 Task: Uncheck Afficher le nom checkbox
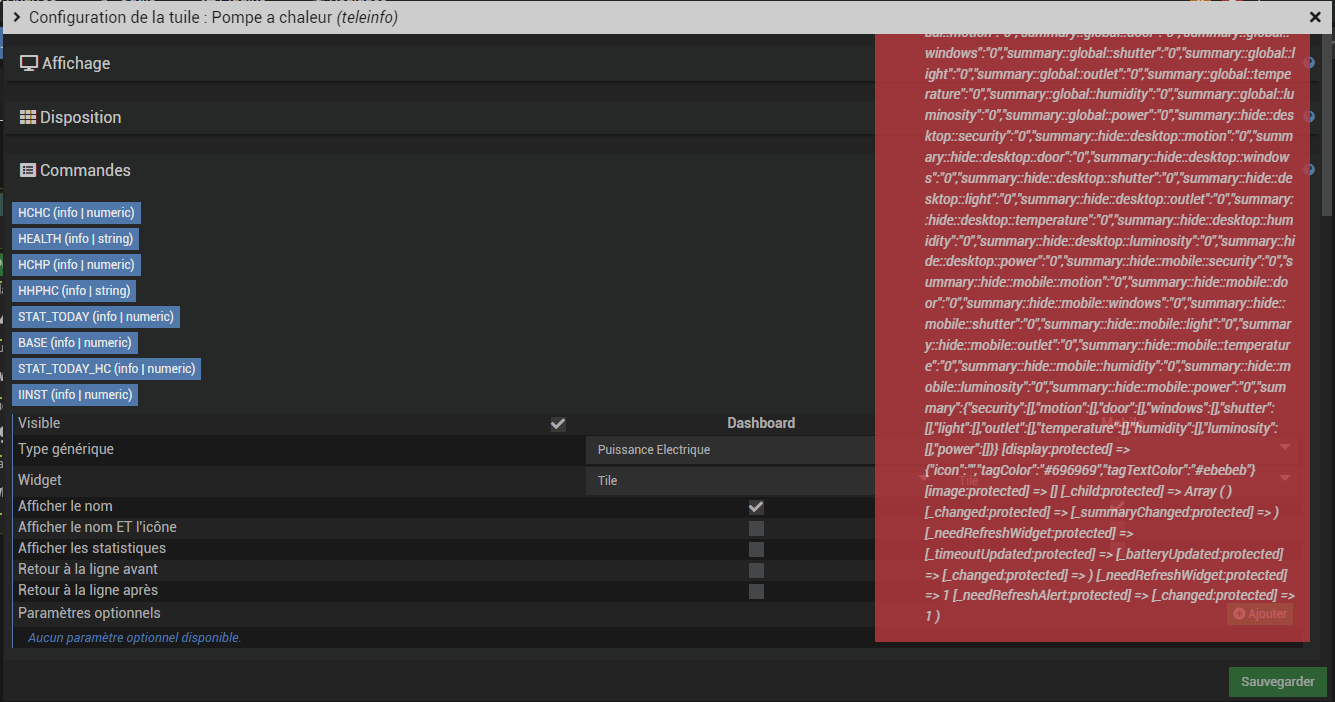(x=756, y=507)
